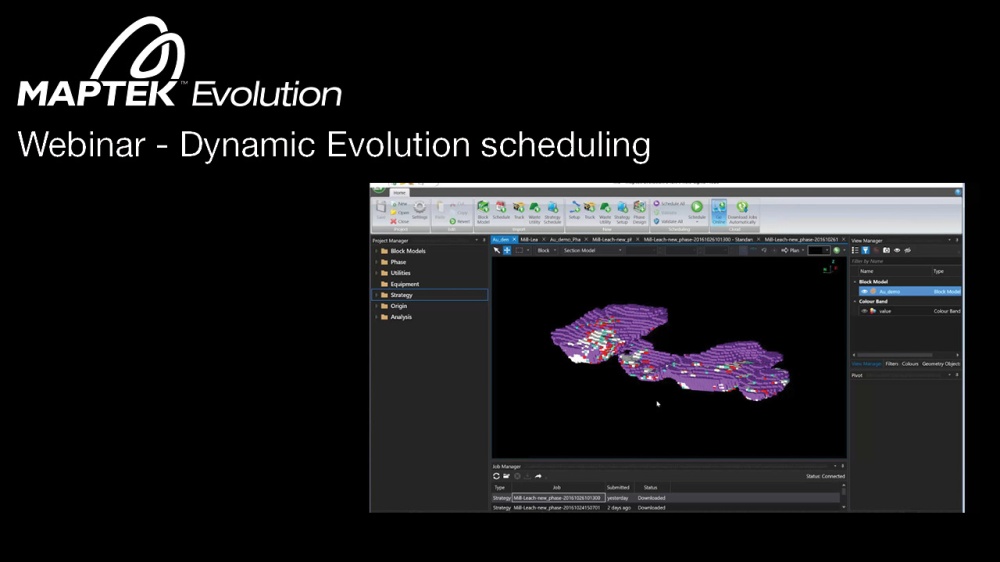Switch to the Filters tab
Viewport: 1000px width, 562px height.
point(892,364)
